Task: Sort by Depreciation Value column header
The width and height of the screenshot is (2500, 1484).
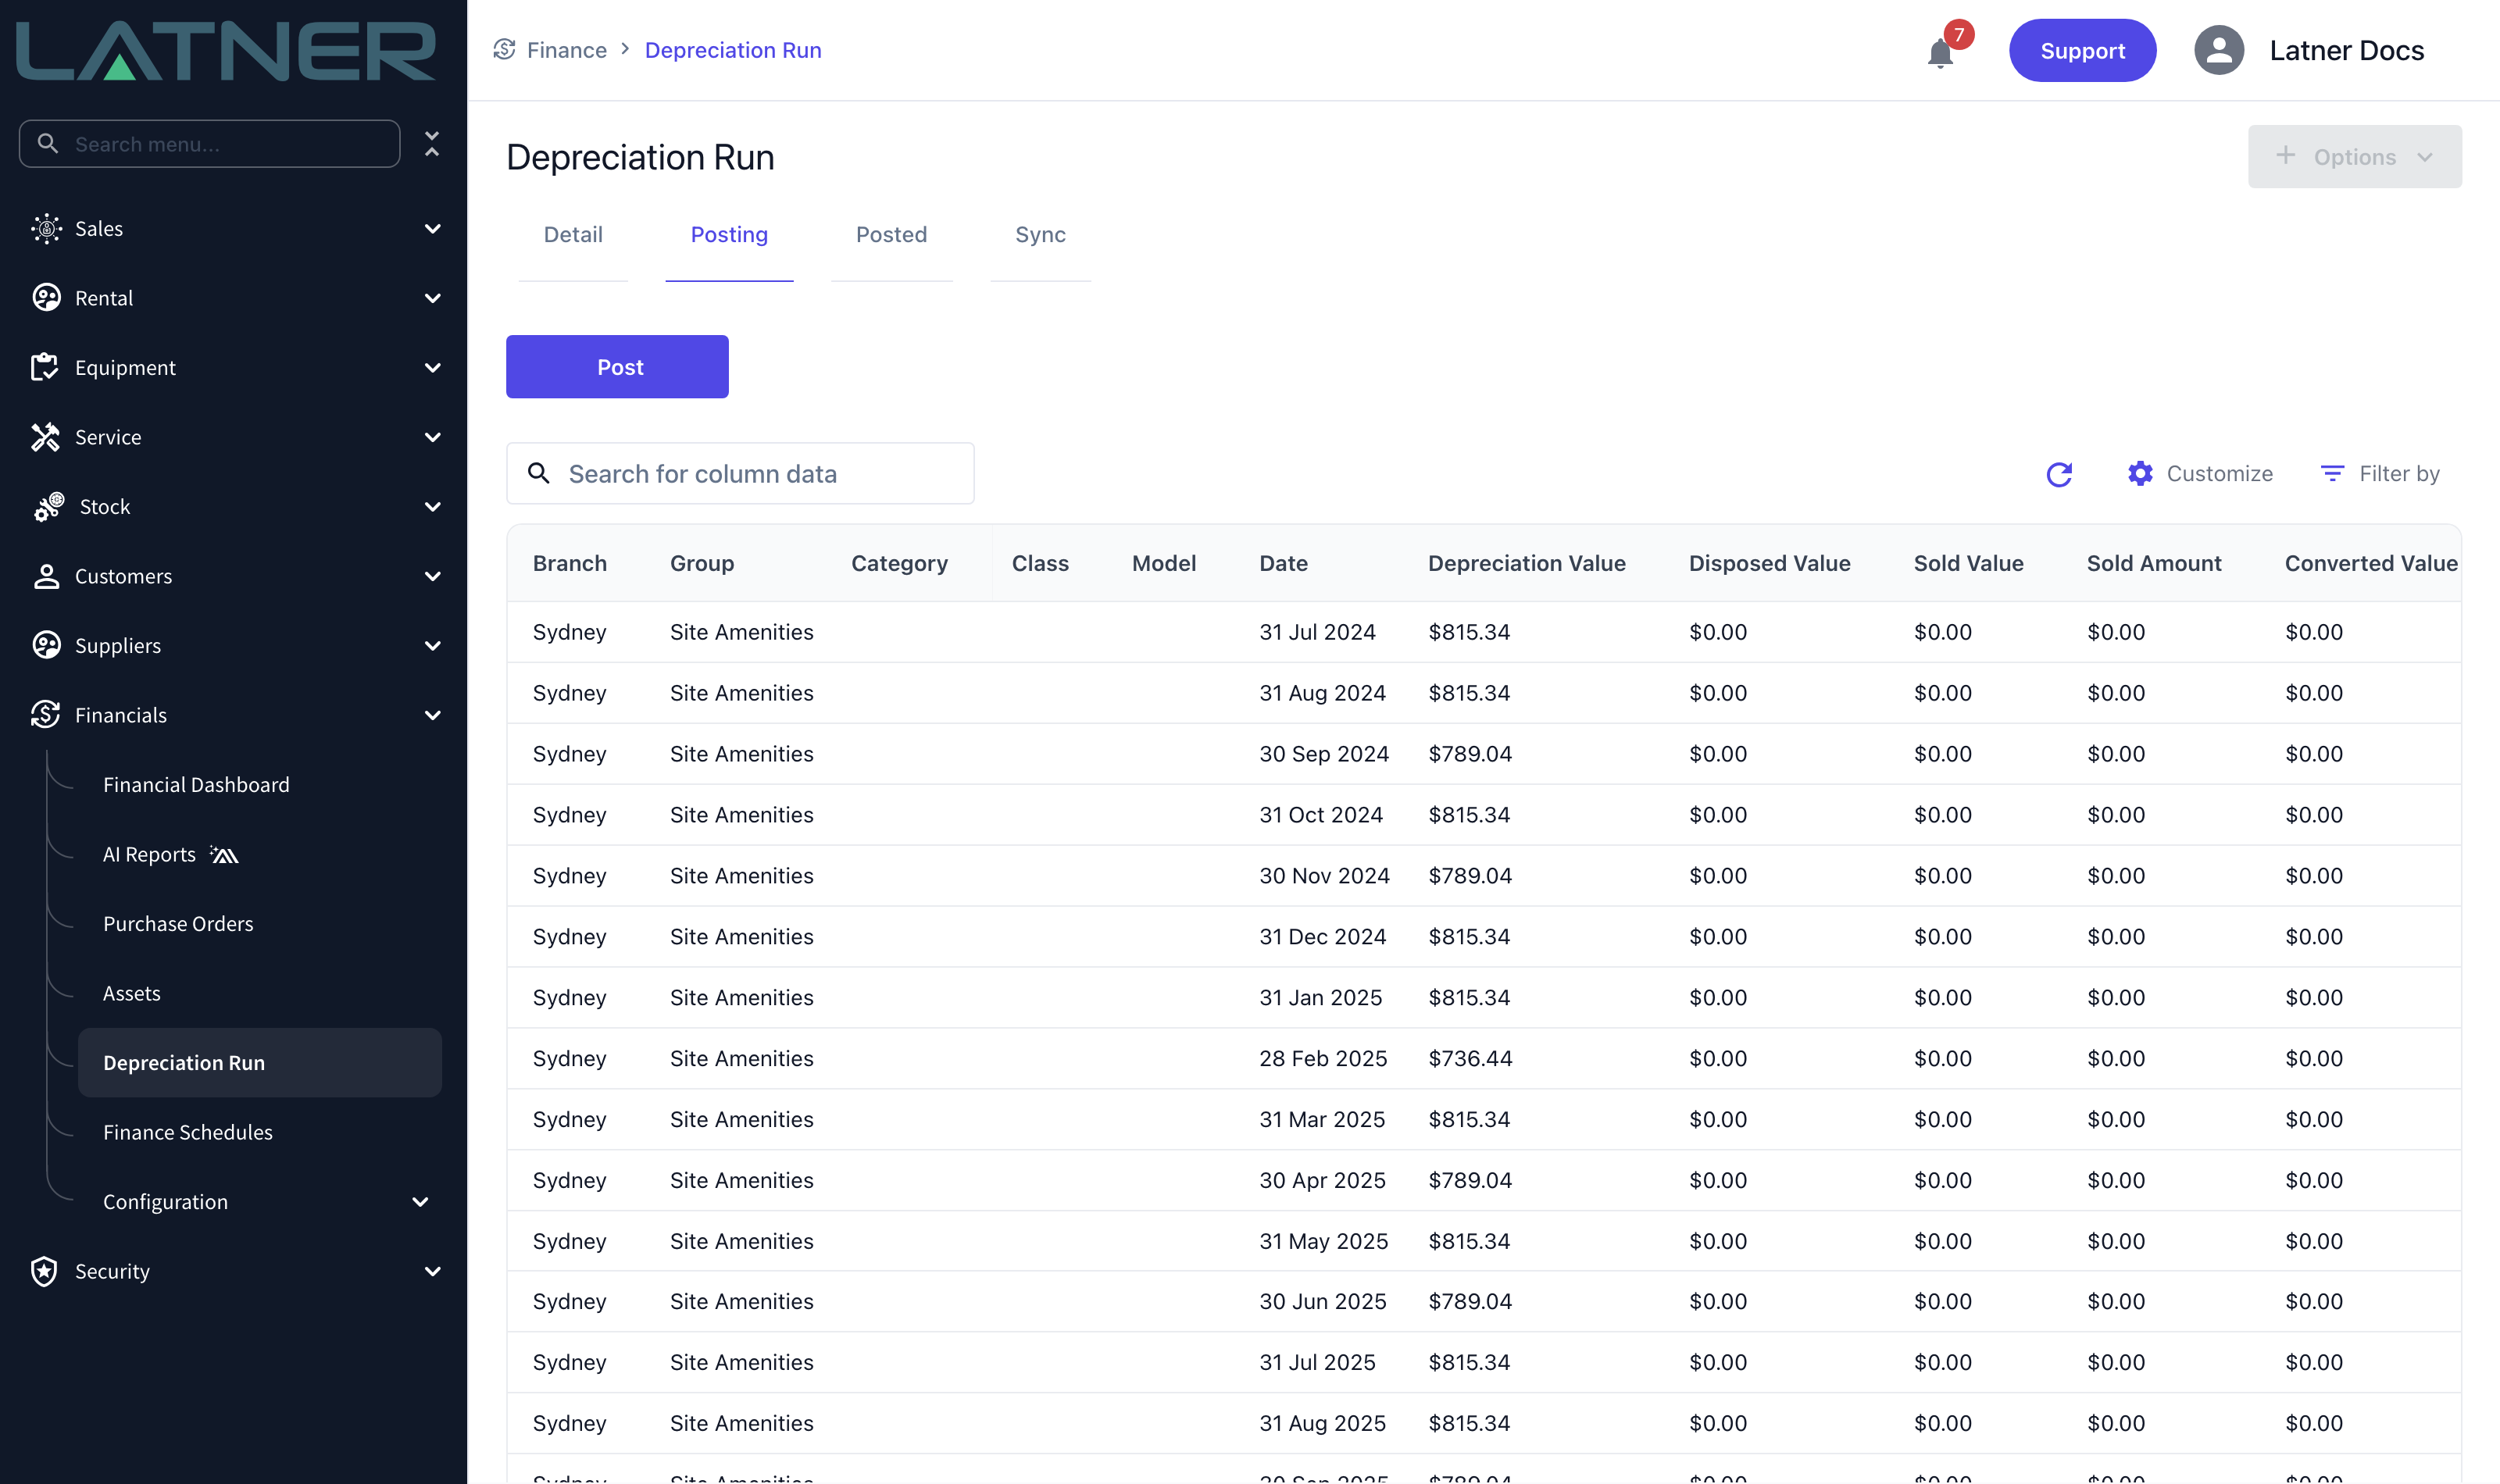Action: click(1526, 564)
